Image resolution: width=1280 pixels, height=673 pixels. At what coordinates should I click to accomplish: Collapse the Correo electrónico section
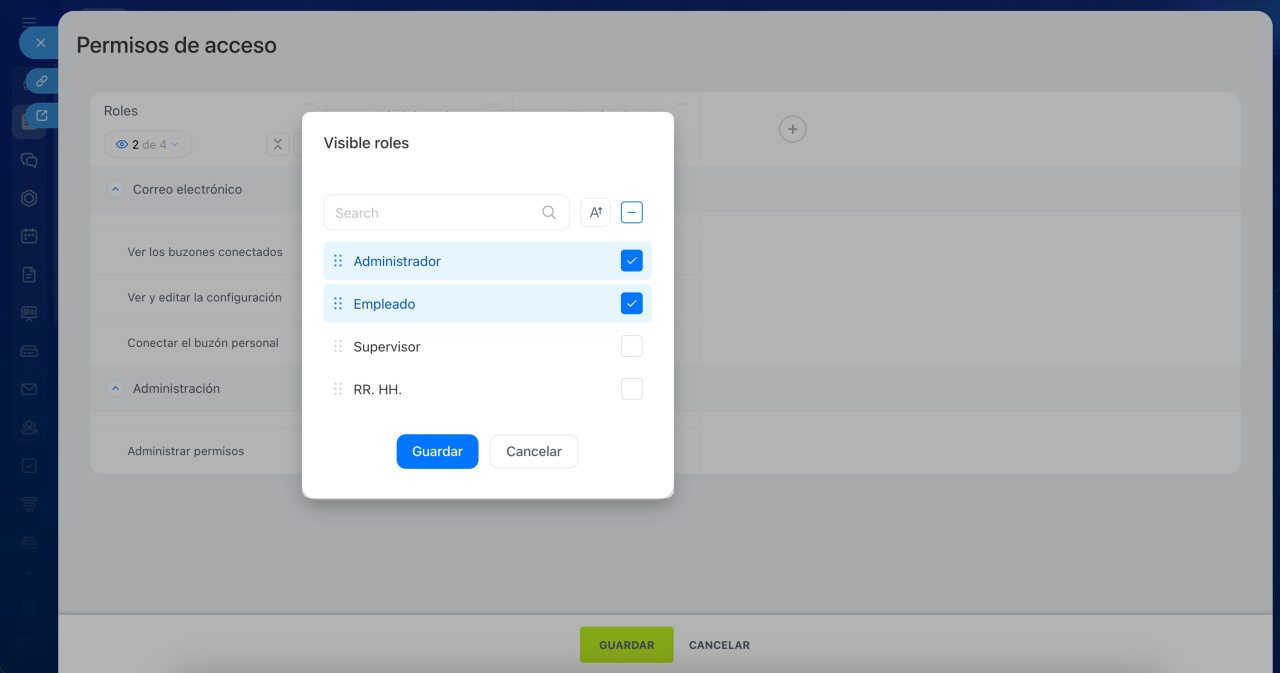[115, 189]
